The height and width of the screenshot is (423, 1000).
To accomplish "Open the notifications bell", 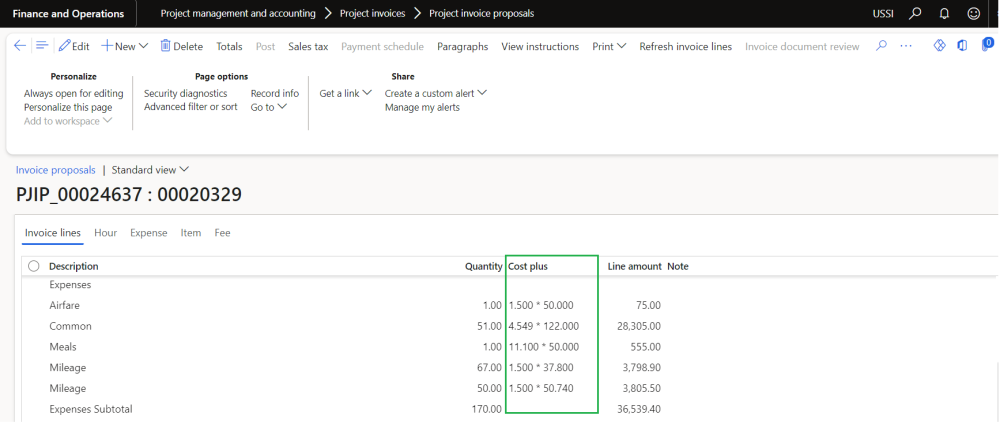I will point(944,14).
